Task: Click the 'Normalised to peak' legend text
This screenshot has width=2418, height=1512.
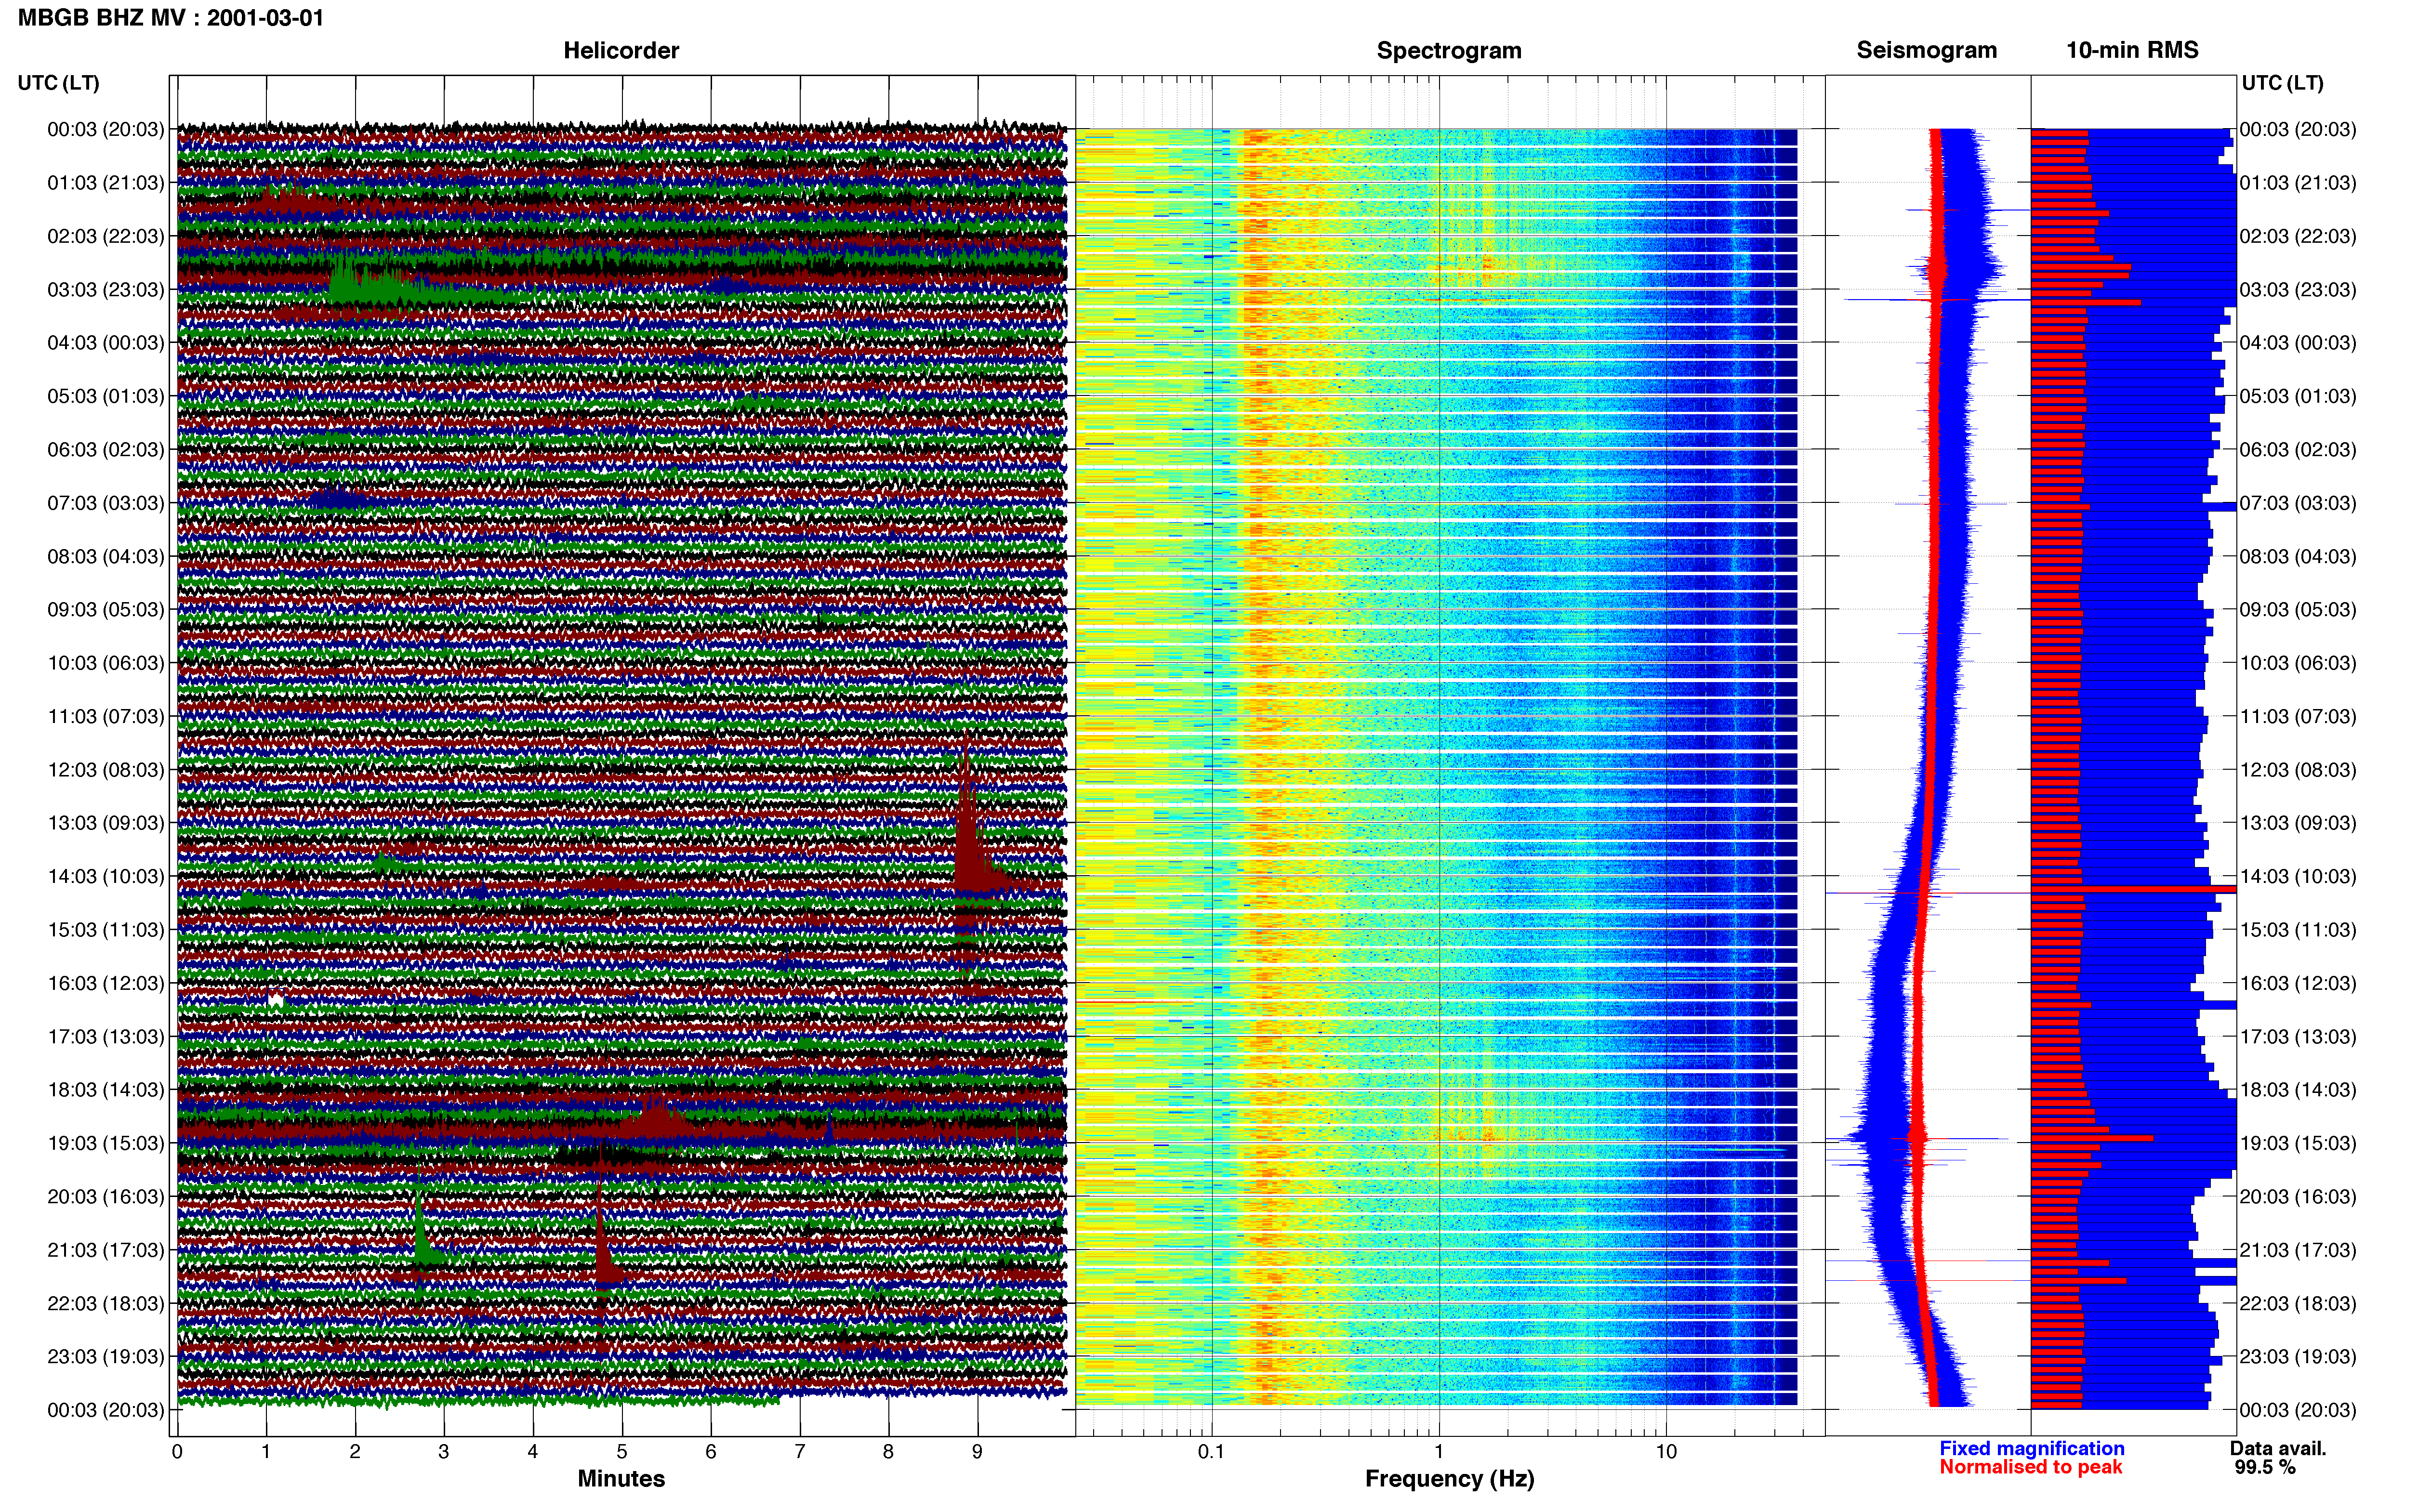Action: (x=2030, y=1467)
